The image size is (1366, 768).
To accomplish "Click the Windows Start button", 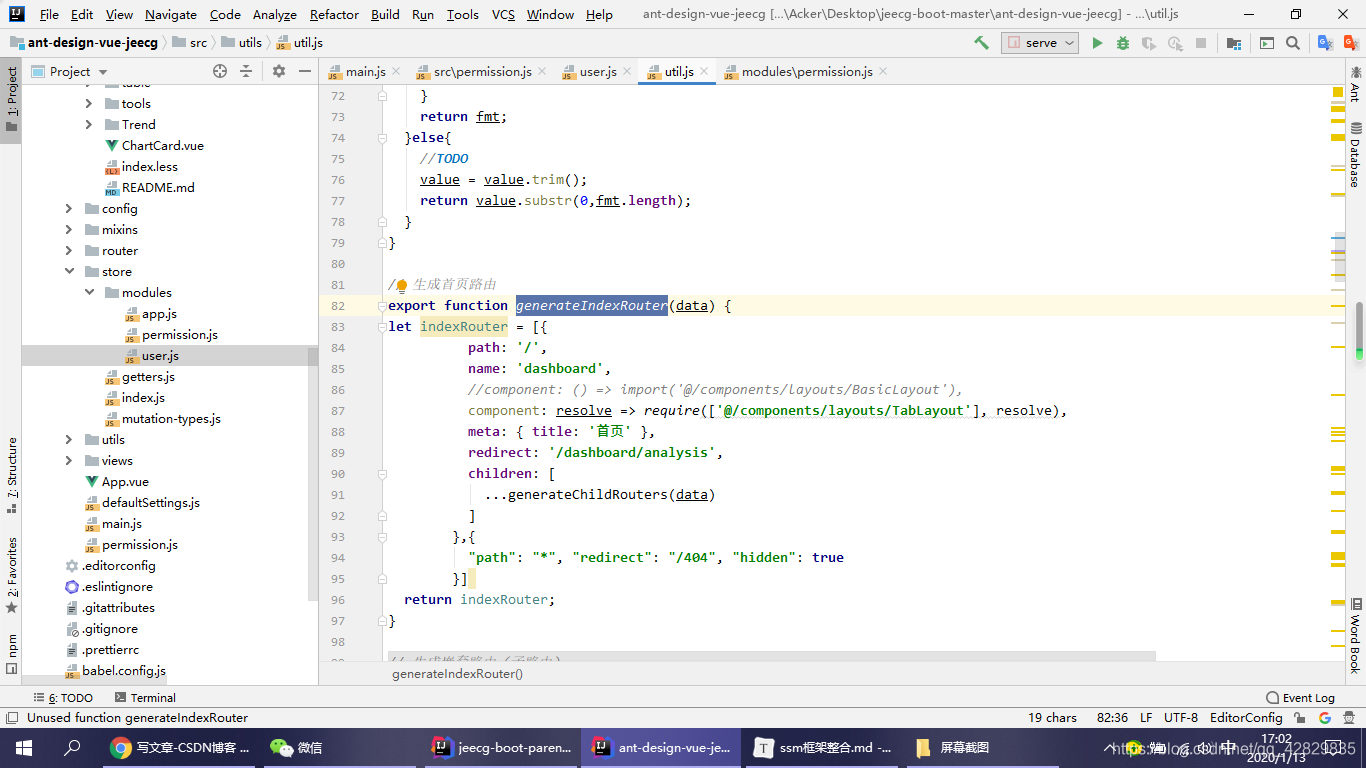I will pos(23,747).
